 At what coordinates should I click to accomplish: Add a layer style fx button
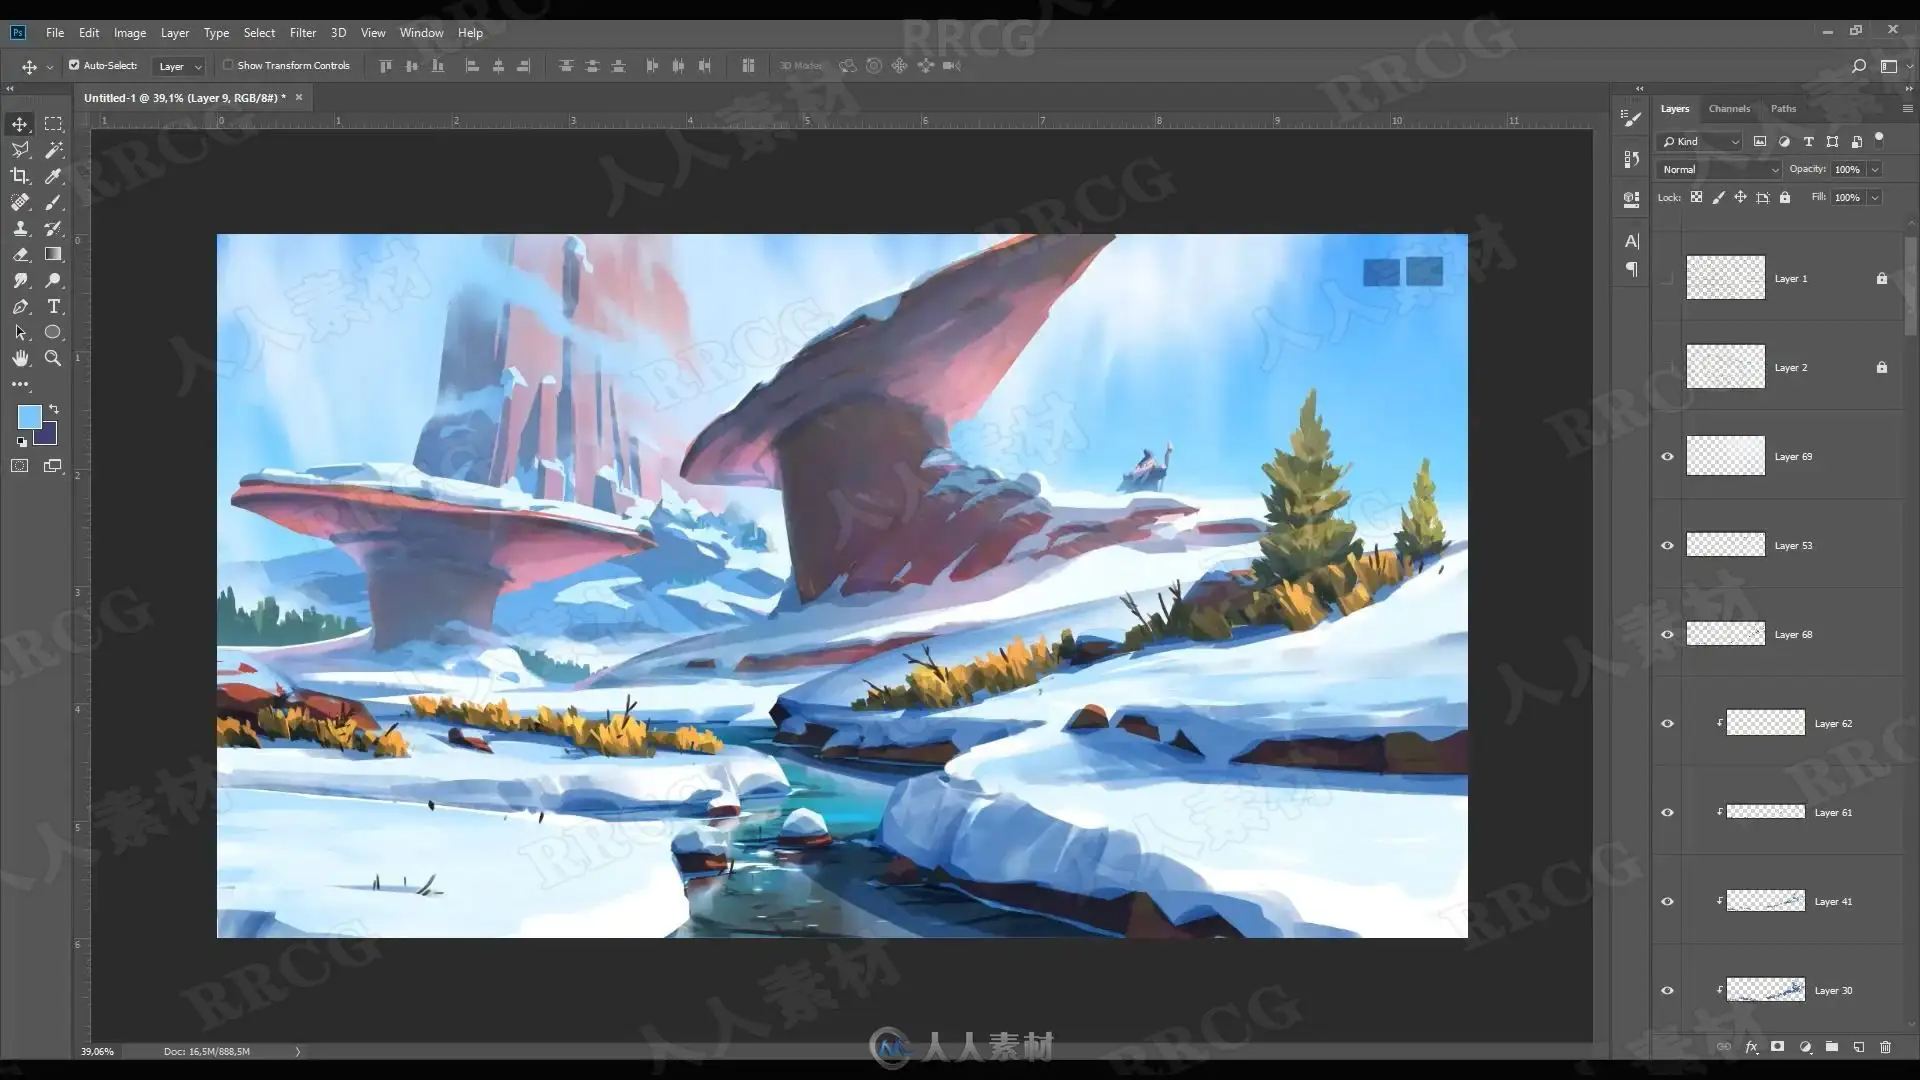(1751, 1047)
